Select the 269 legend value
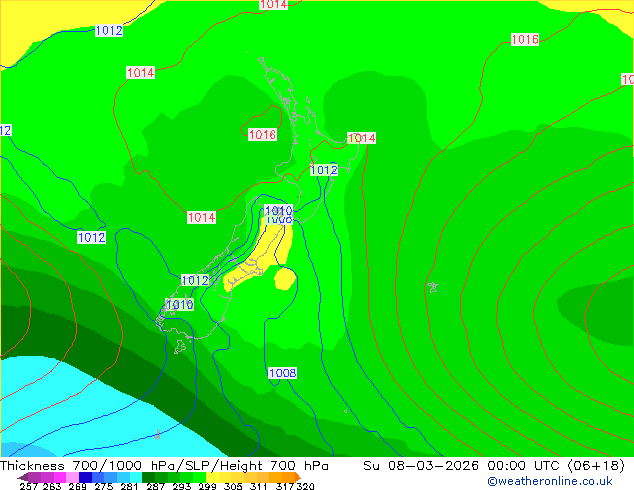The image size is (634, 490). (x=77, y=486)
